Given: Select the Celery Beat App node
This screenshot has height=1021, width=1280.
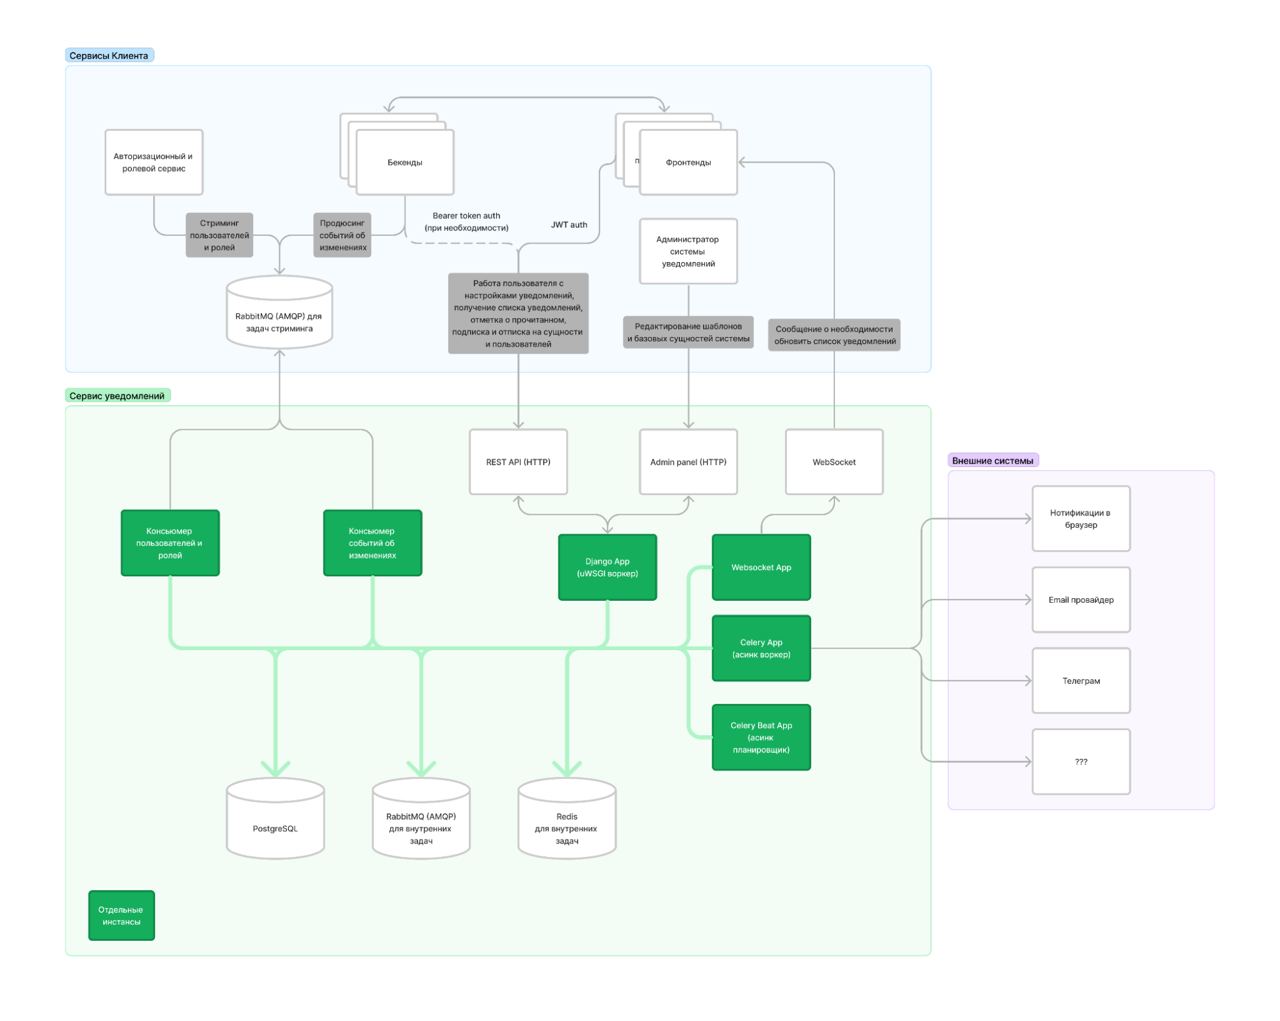Looking at the screenshot, I should pos(761,738).
